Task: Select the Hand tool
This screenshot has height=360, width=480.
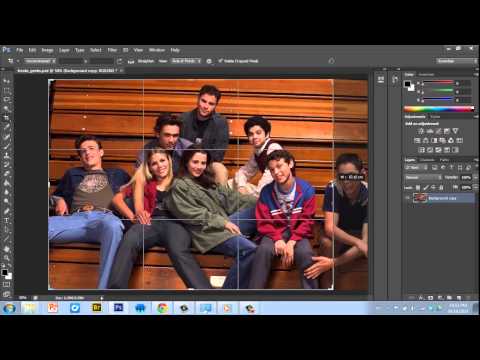Action: click(x=6, y=249)
